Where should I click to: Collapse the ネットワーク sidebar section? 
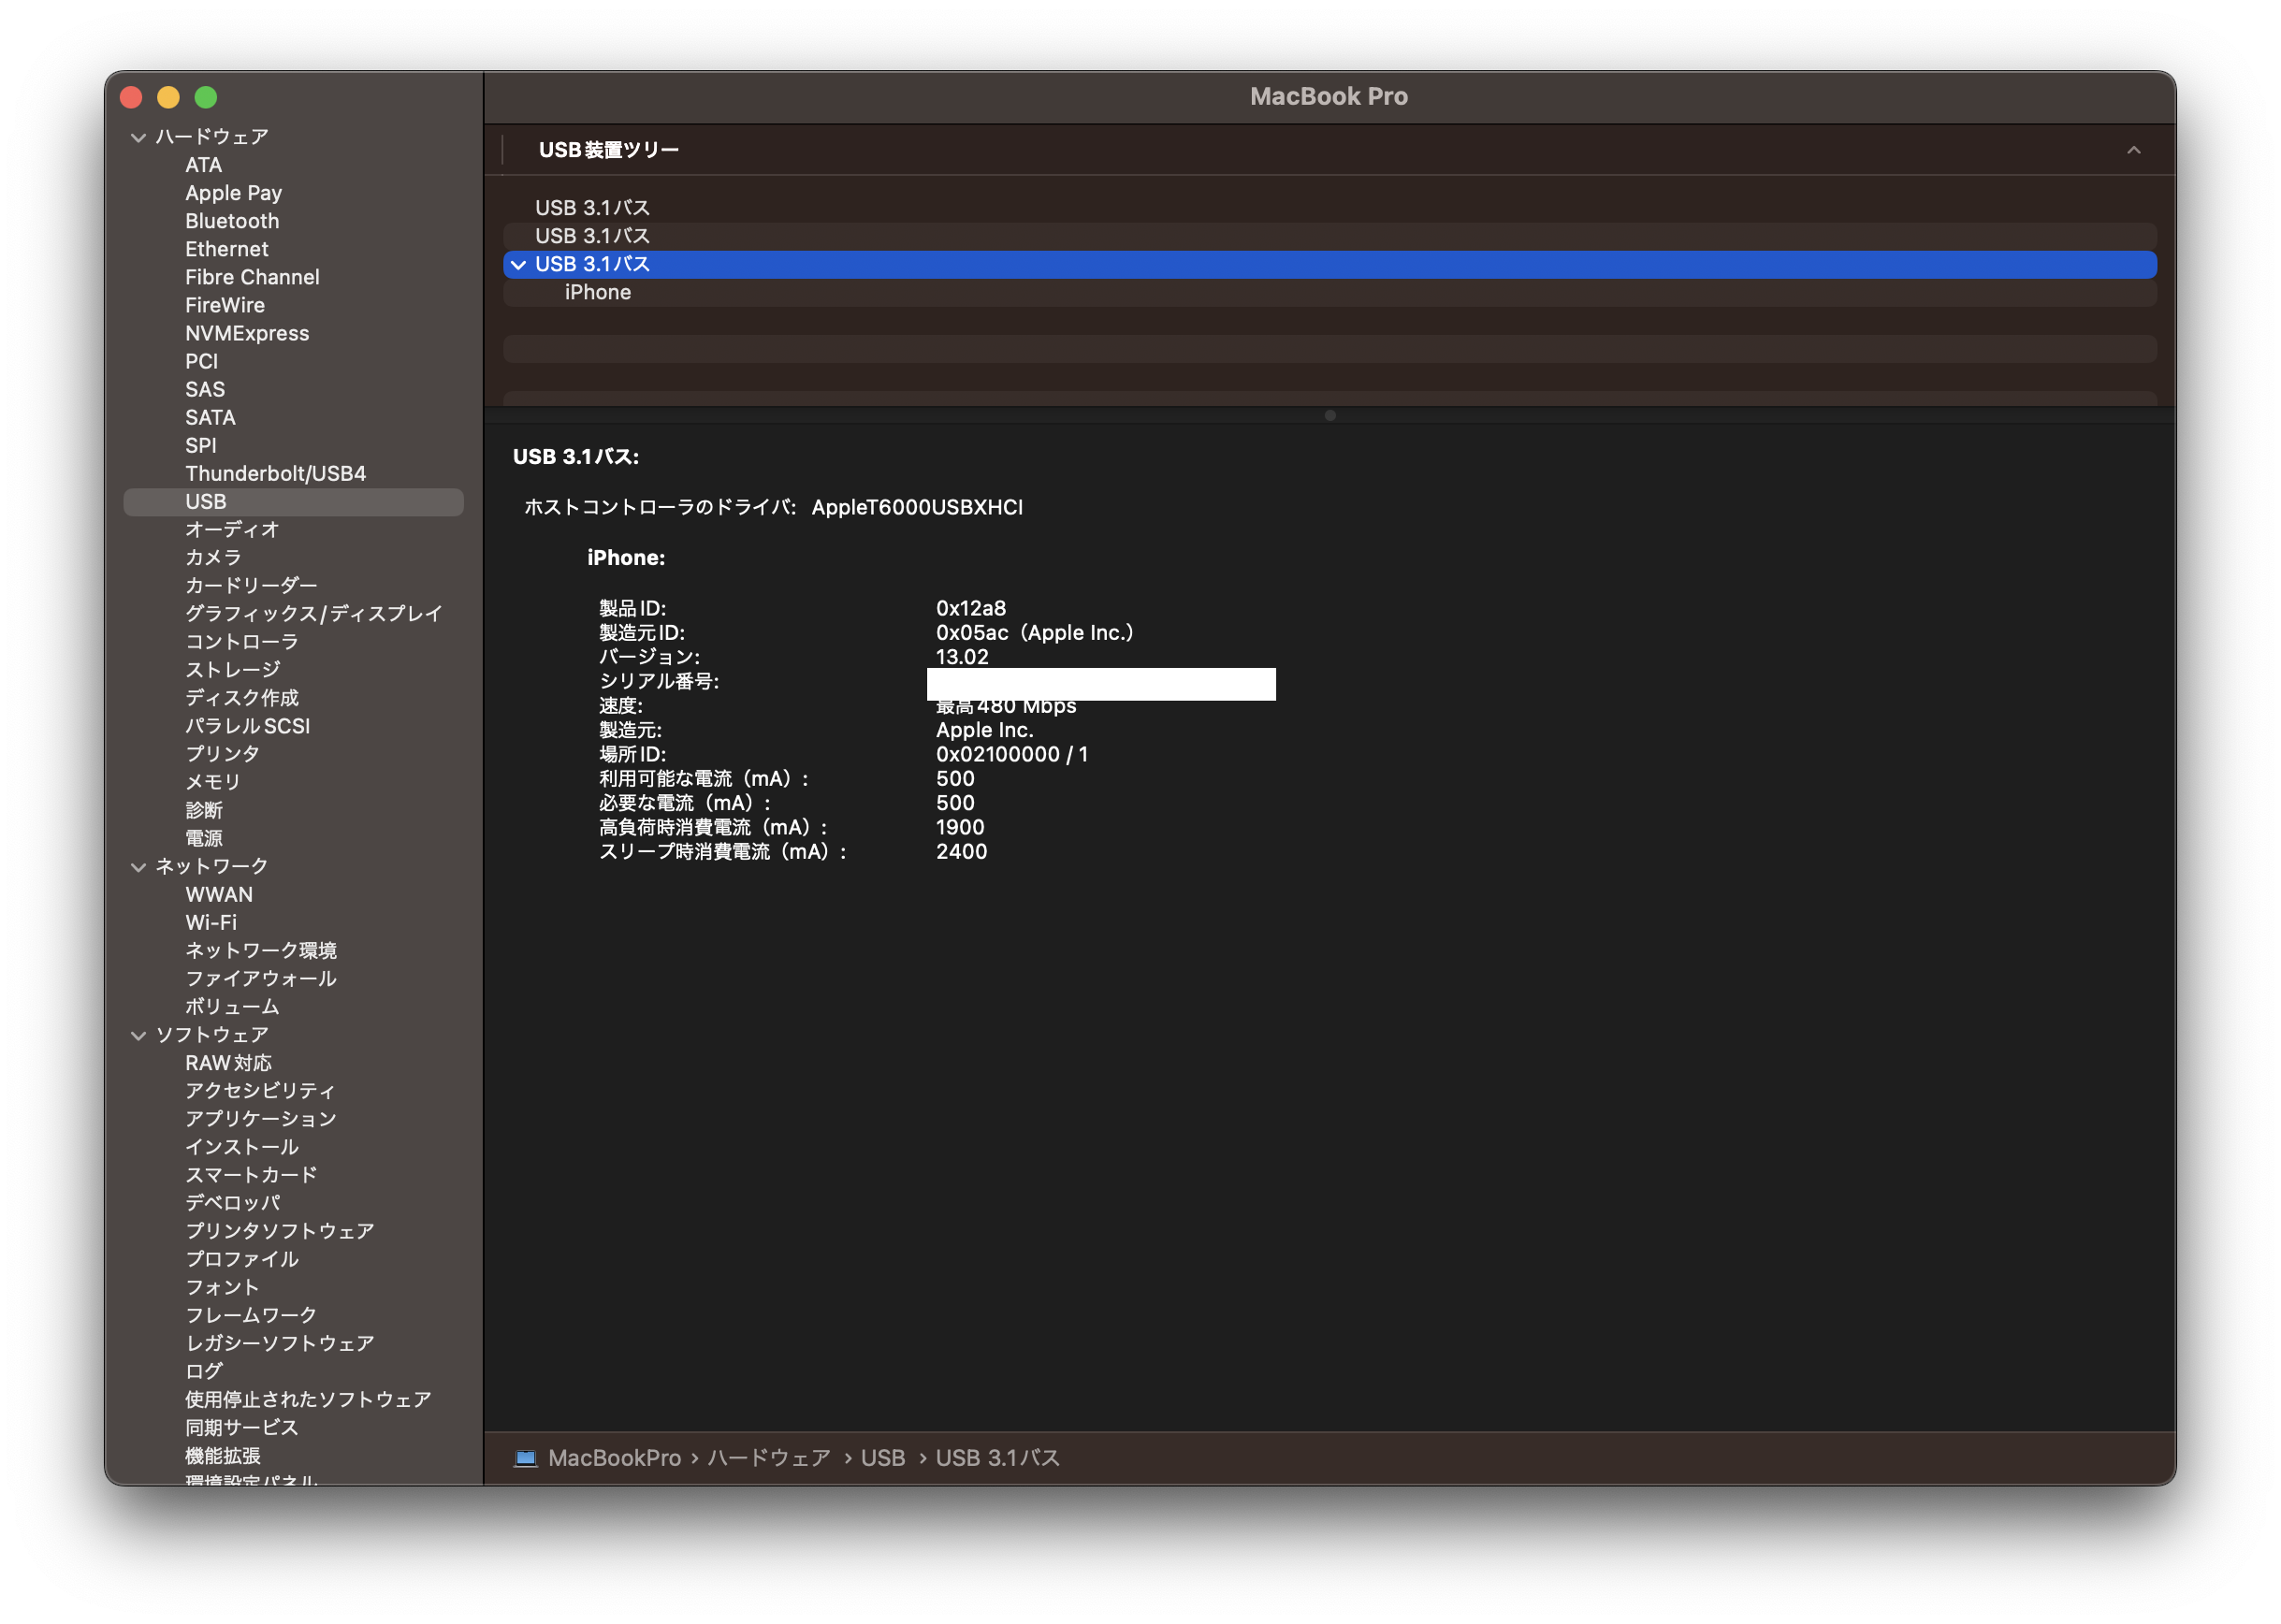(x=139, y=867)
